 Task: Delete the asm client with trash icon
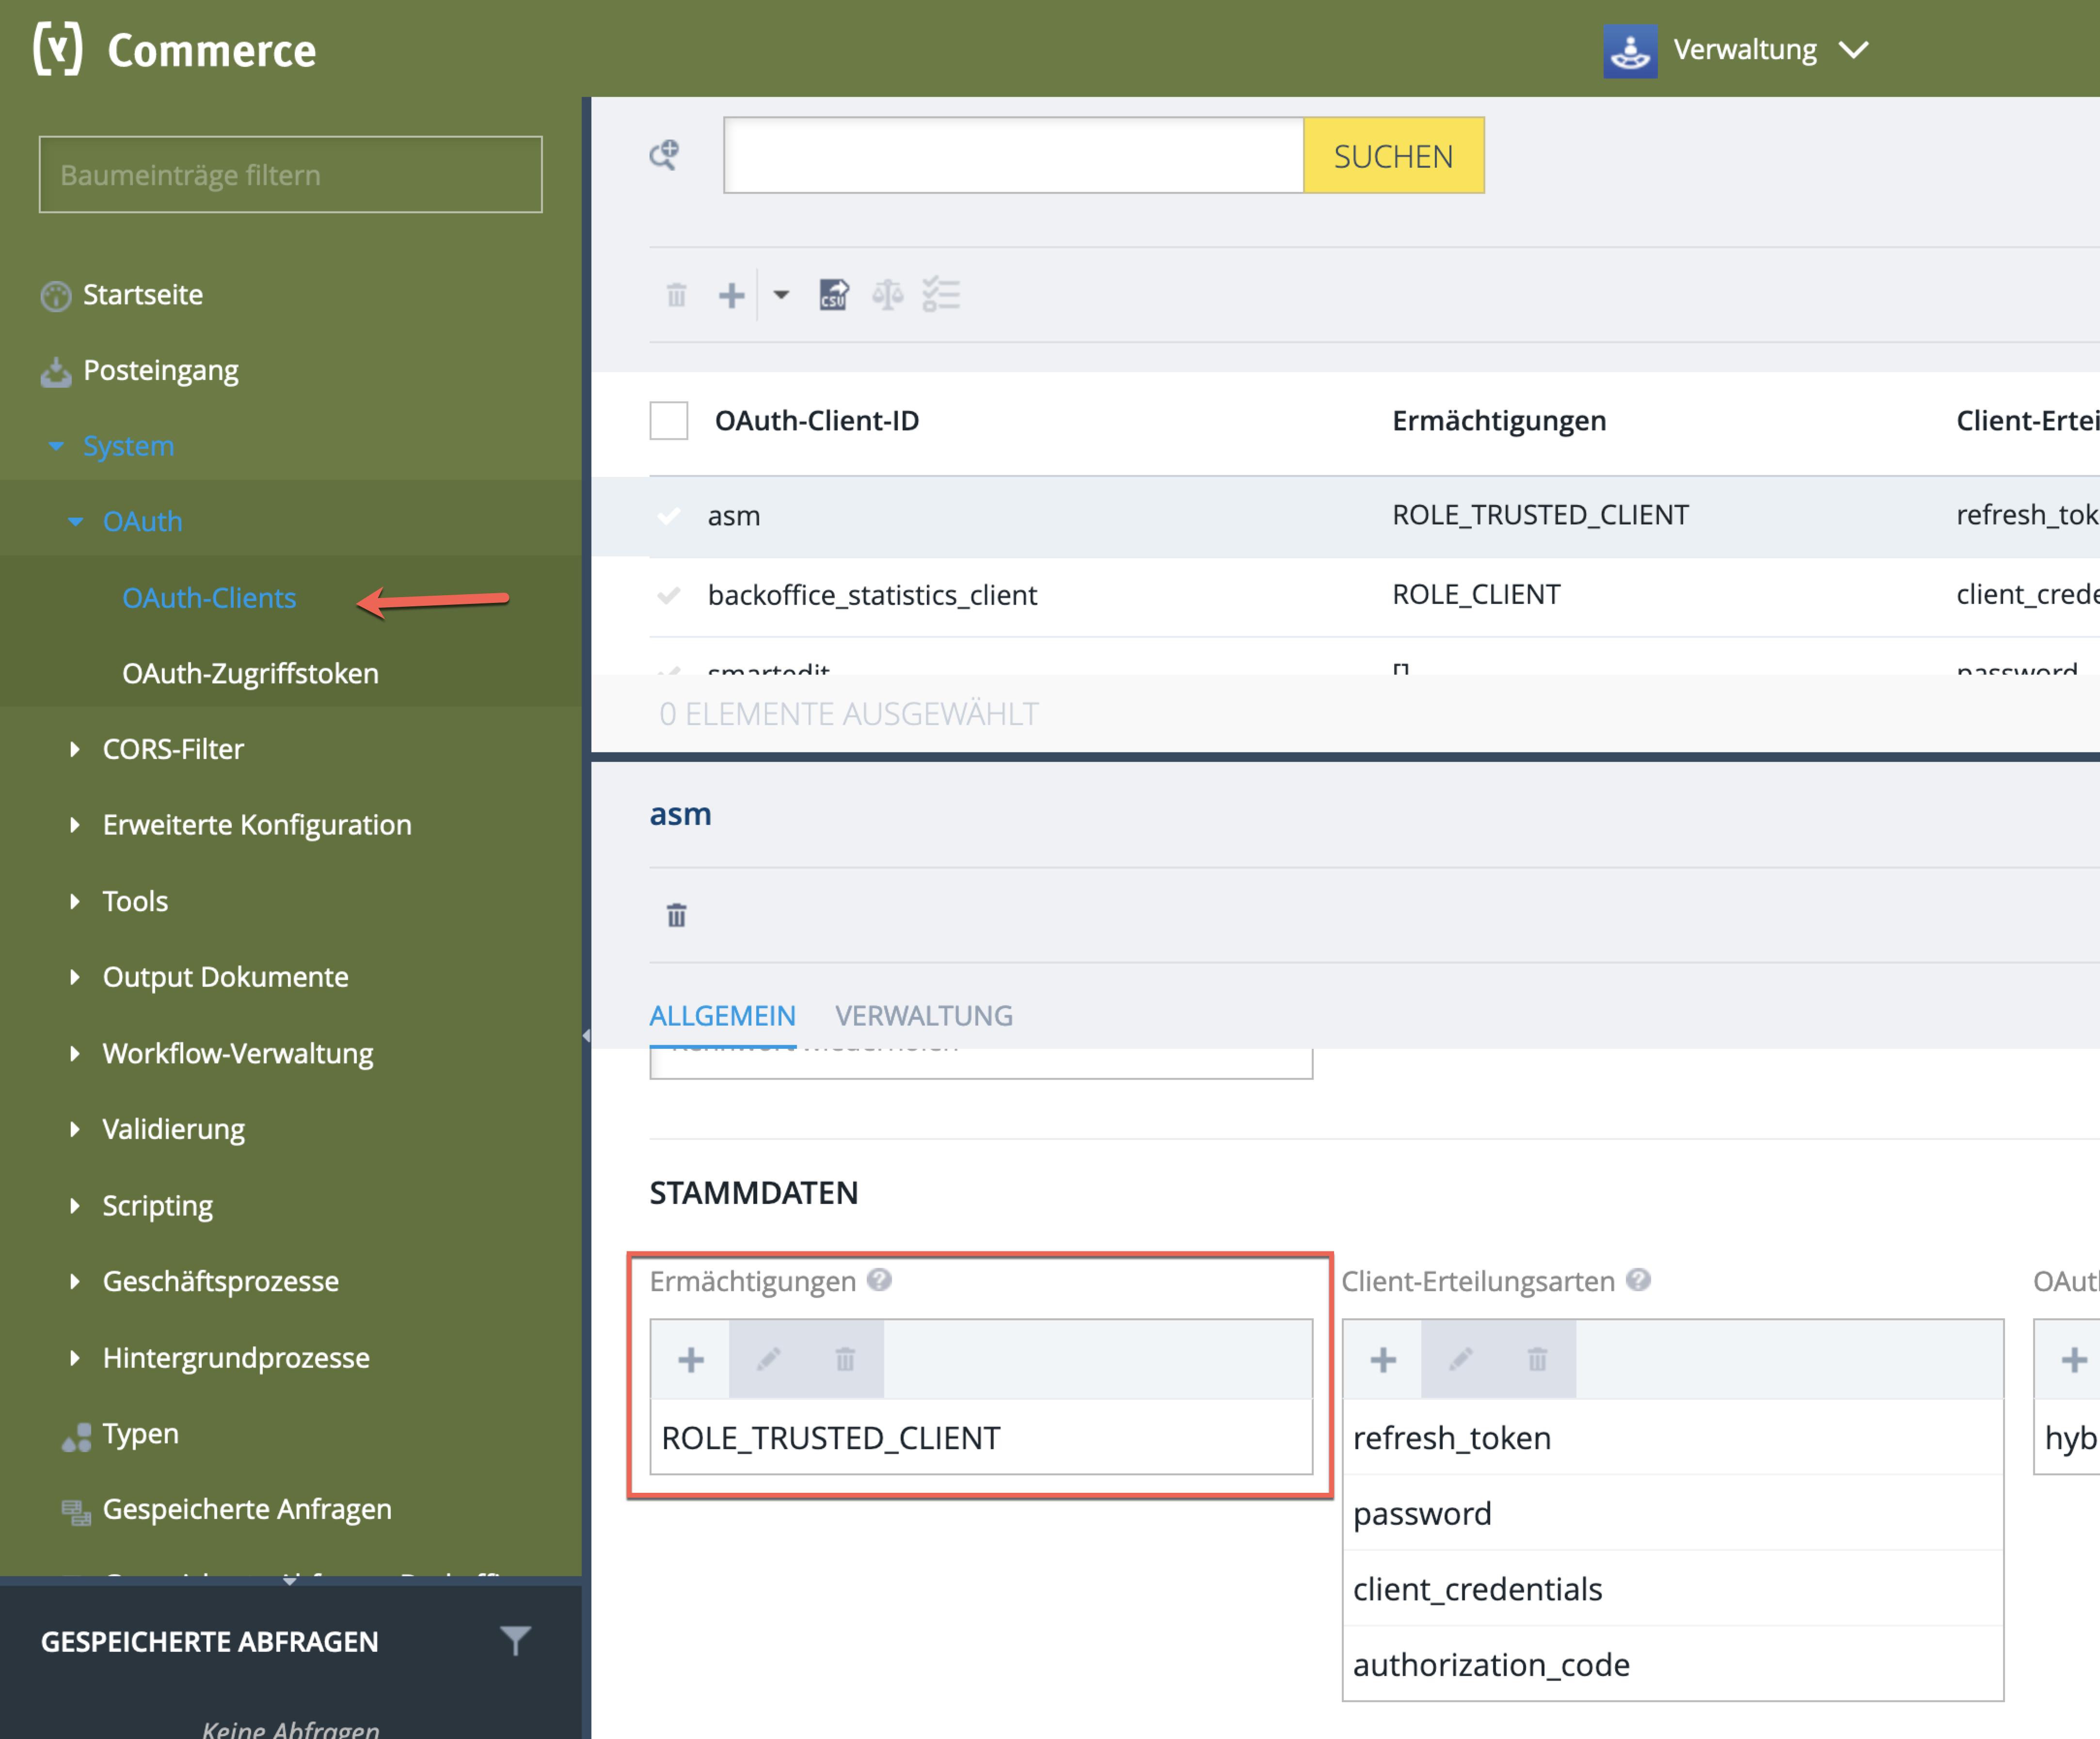coord(677,915)
